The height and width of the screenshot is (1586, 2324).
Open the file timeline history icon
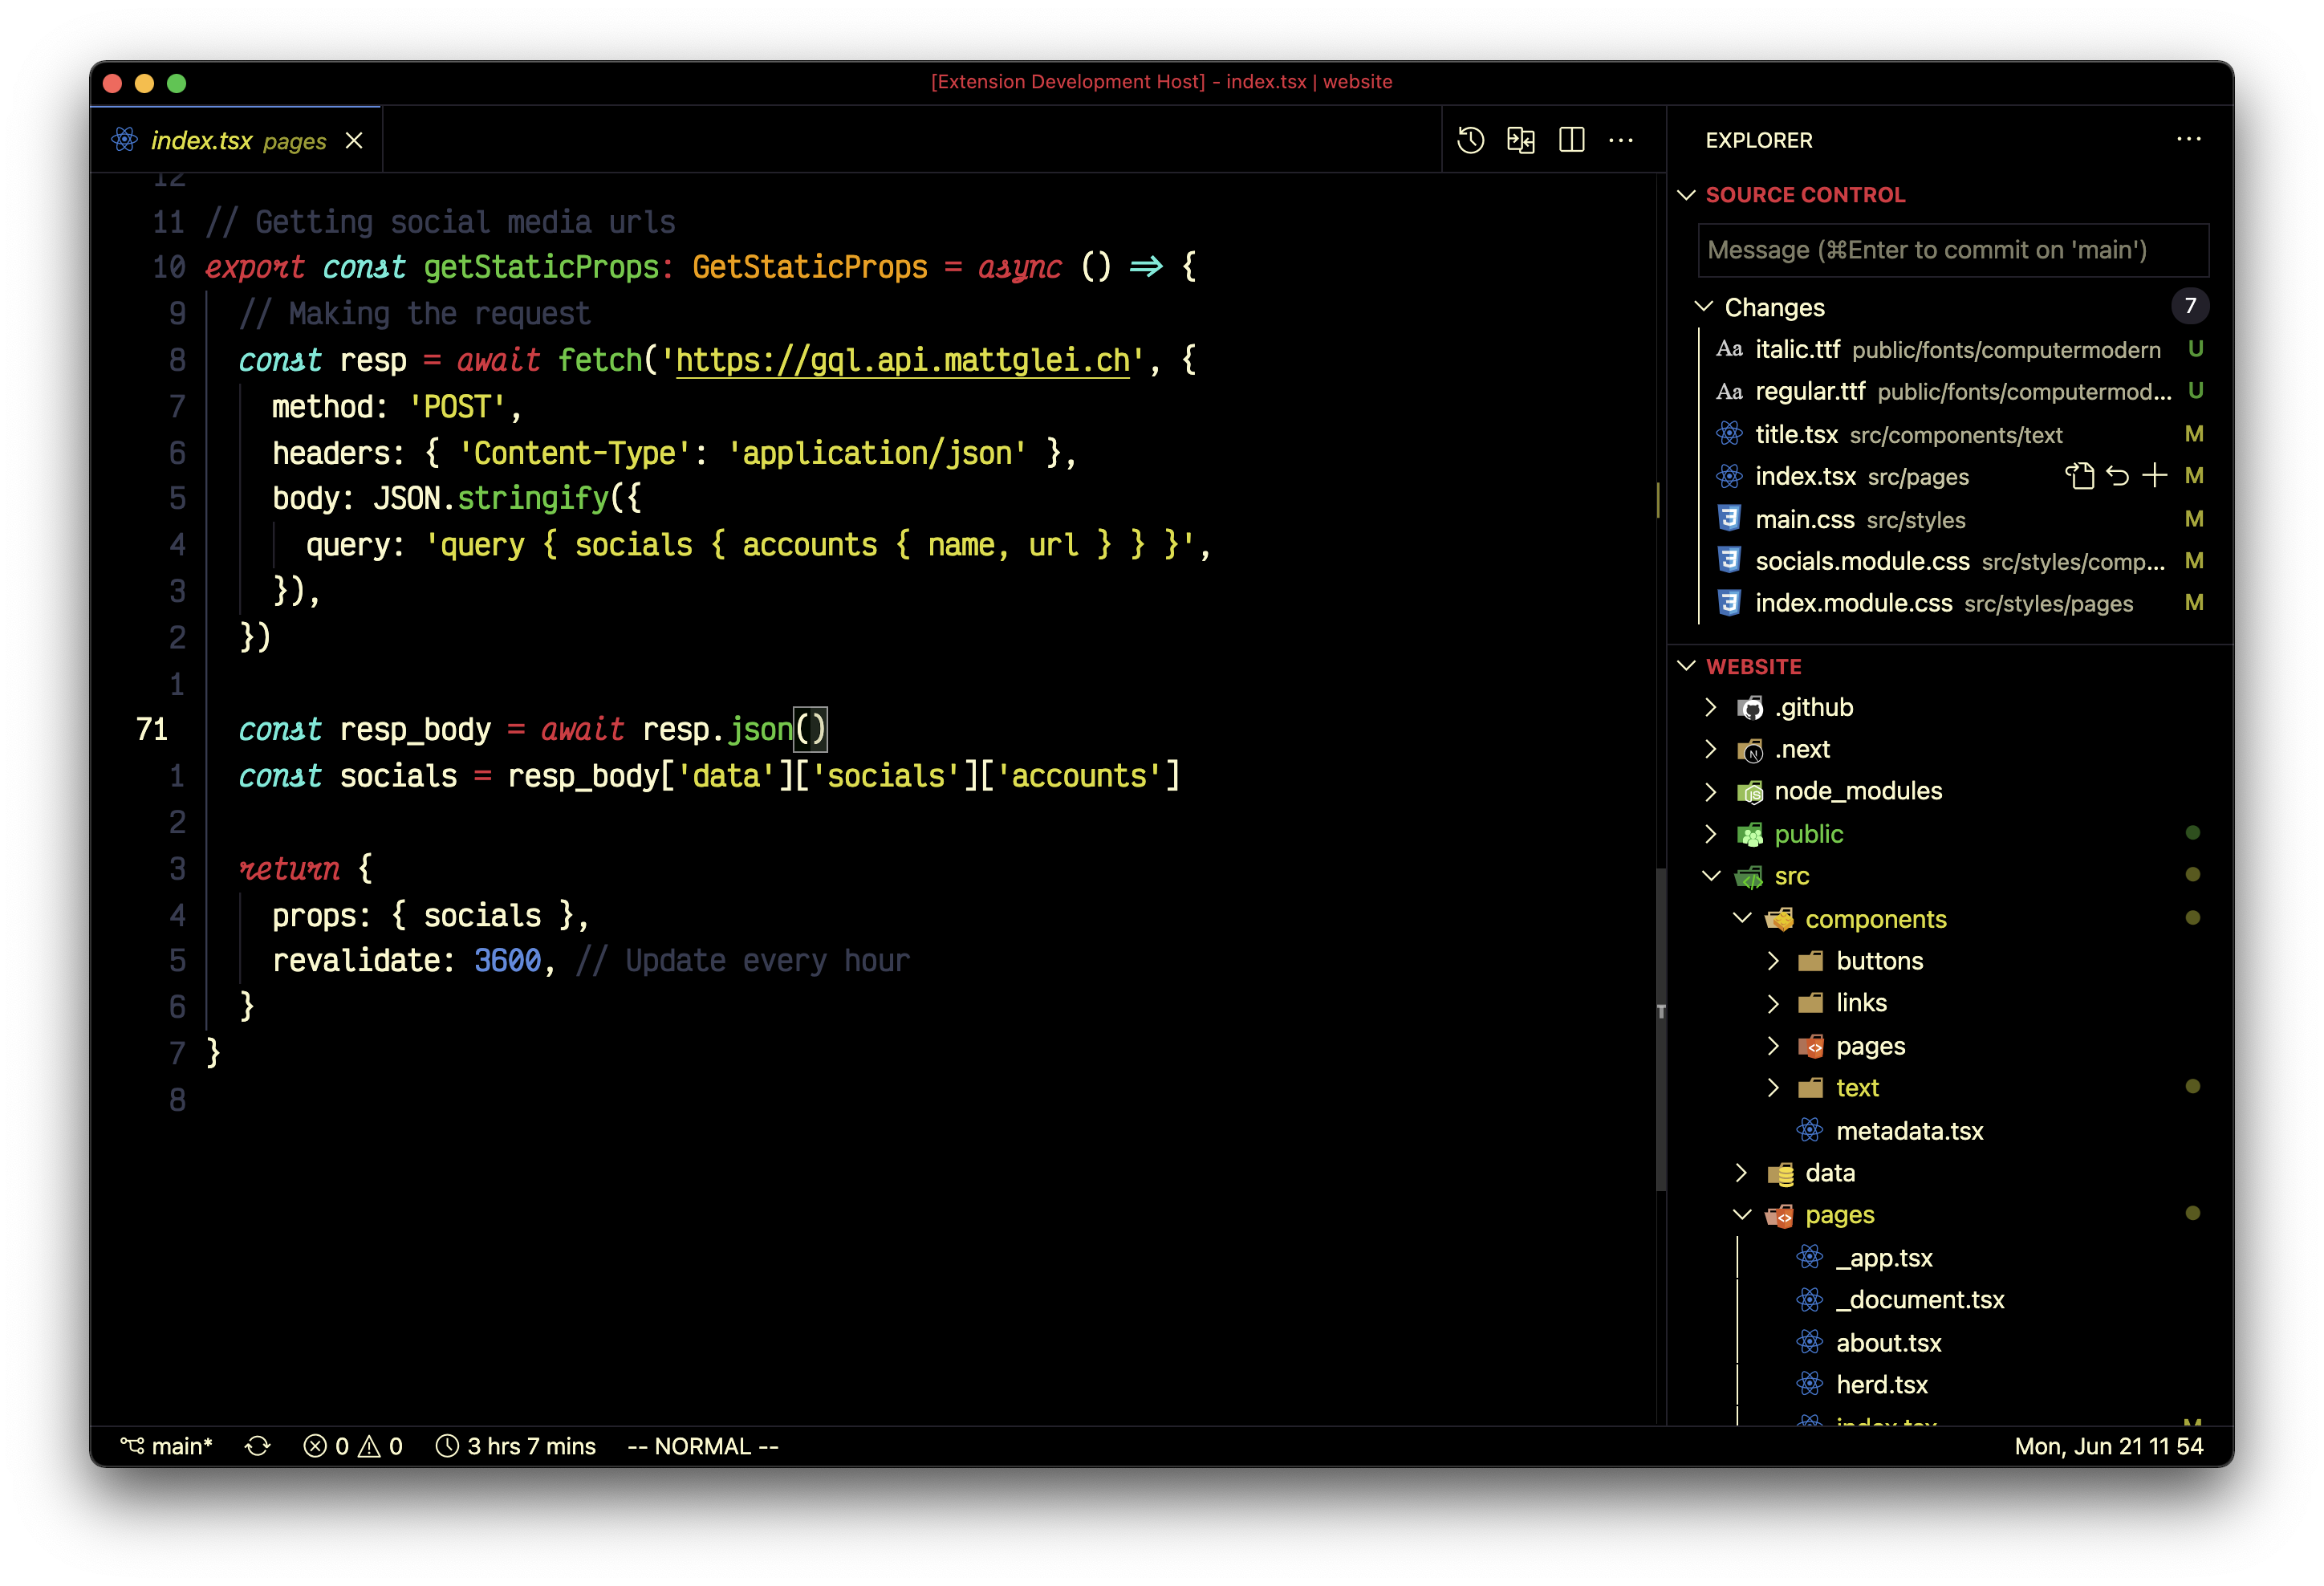coord(1470,140)
